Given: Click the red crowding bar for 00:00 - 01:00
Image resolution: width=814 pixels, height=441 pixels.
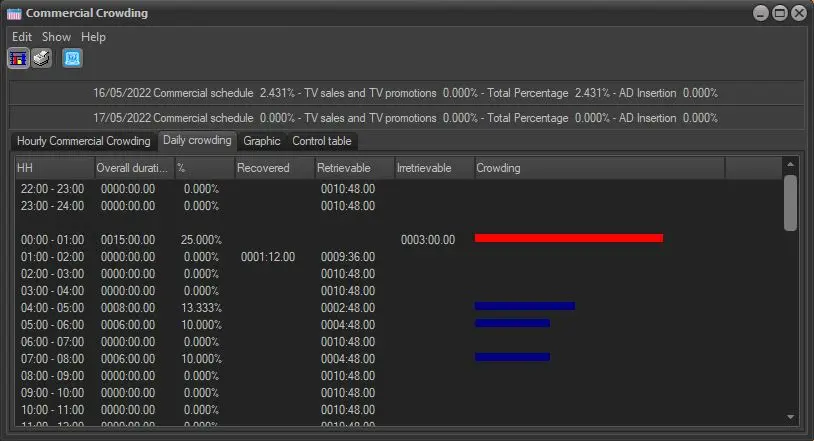Looking at the screenshot, I should click(568, 238).
